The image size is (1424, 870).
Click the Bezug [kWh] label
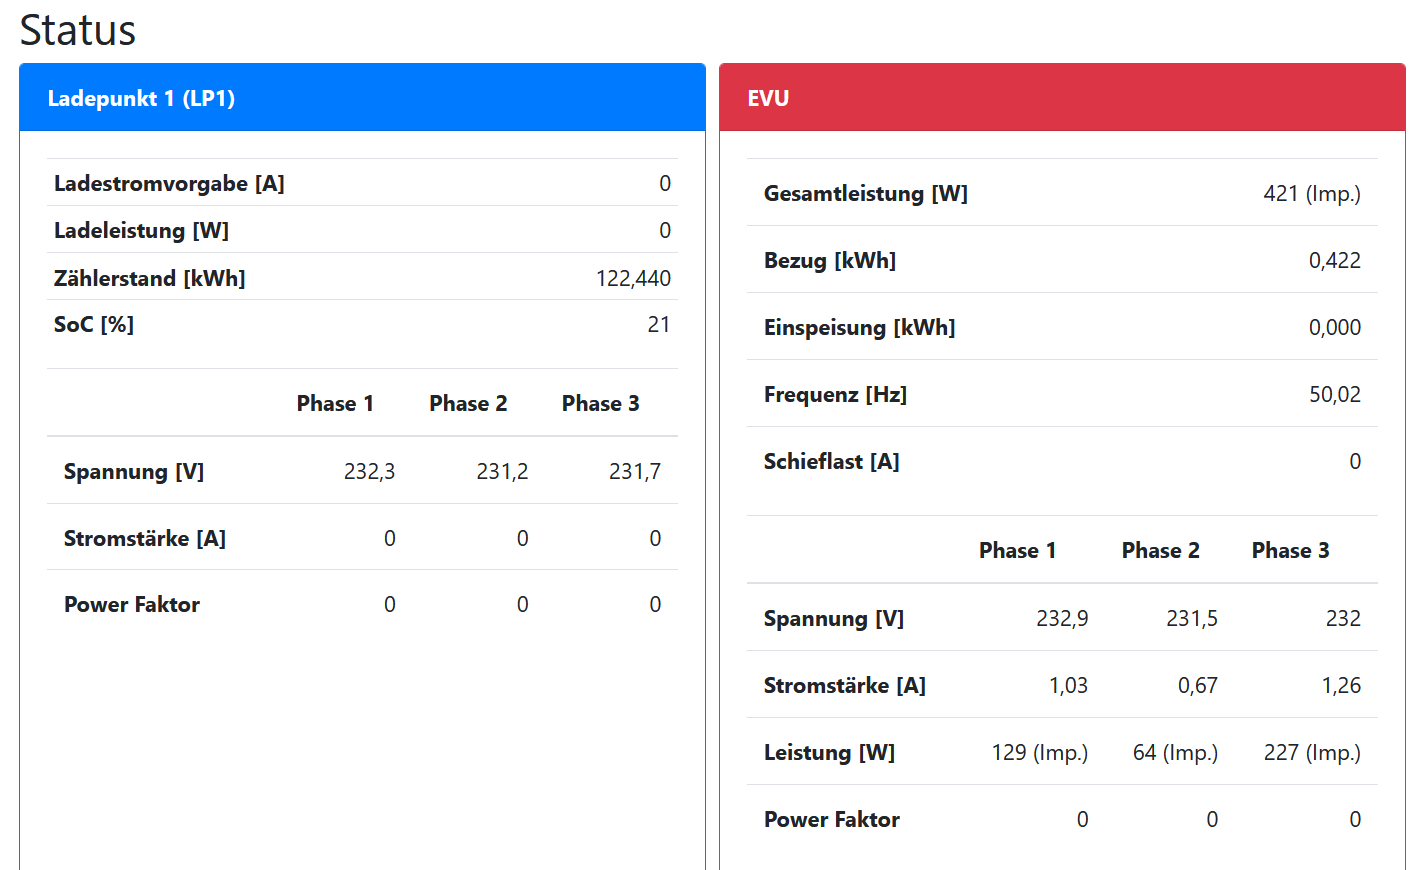[x=829, y=260]
